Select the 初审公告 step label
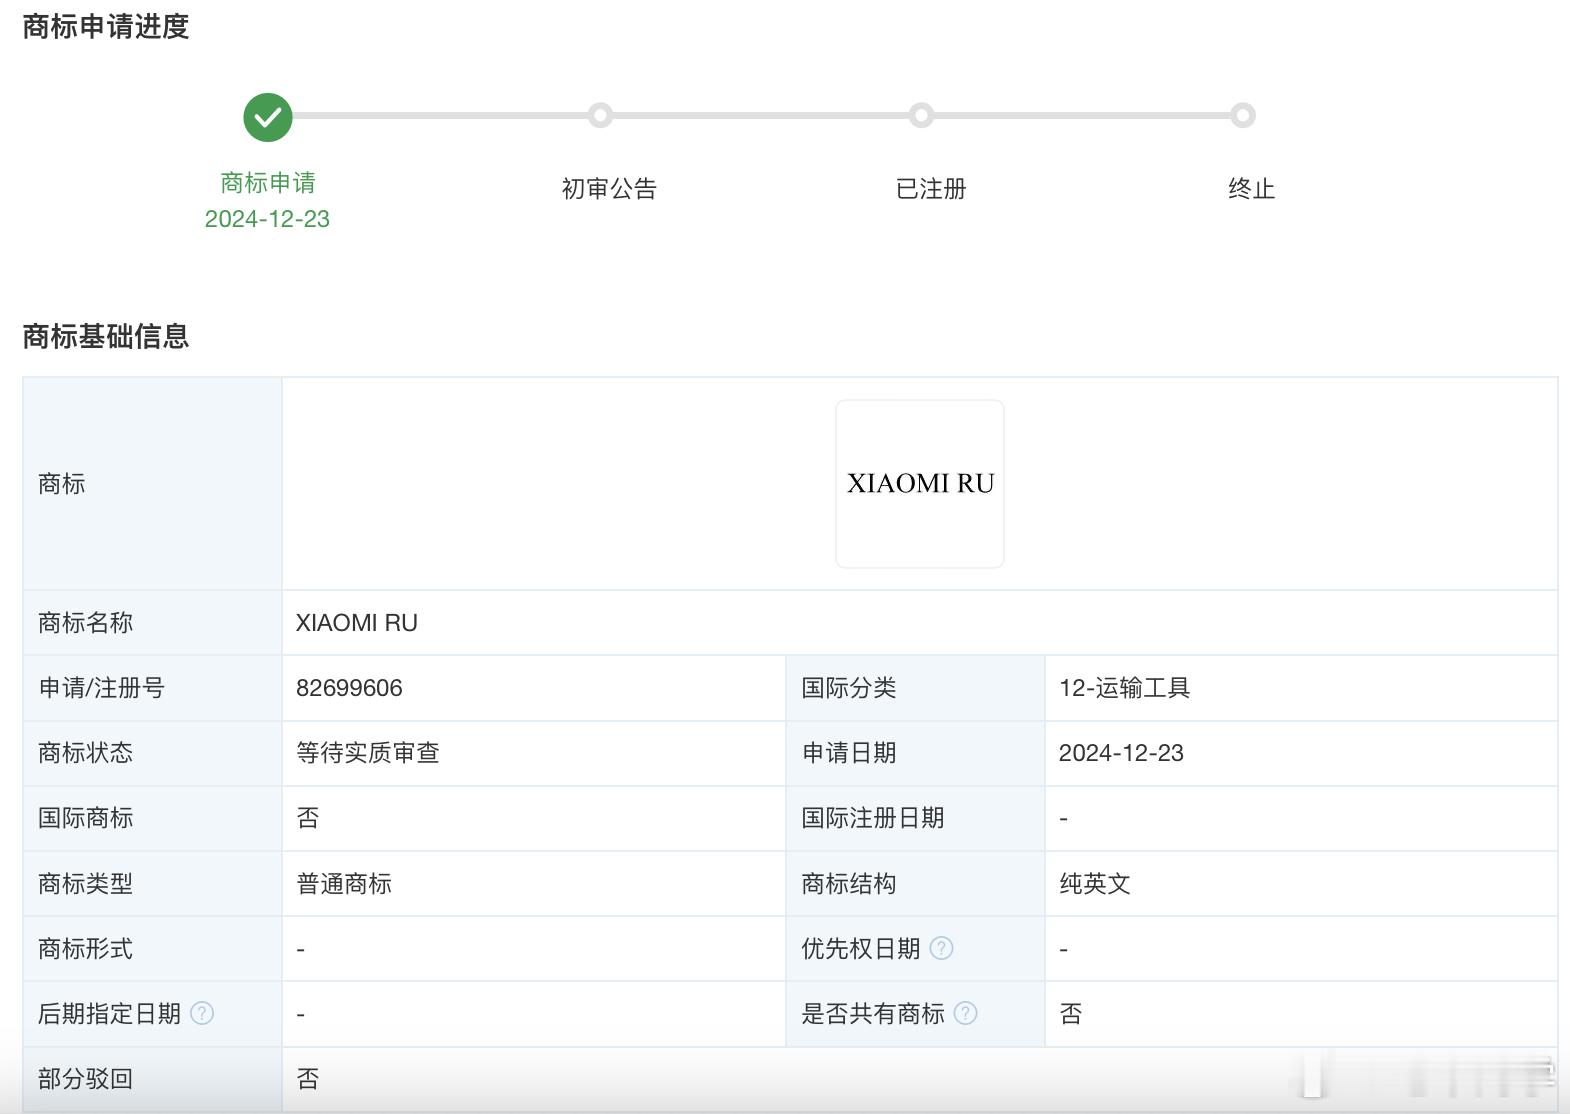 point(609,188)
